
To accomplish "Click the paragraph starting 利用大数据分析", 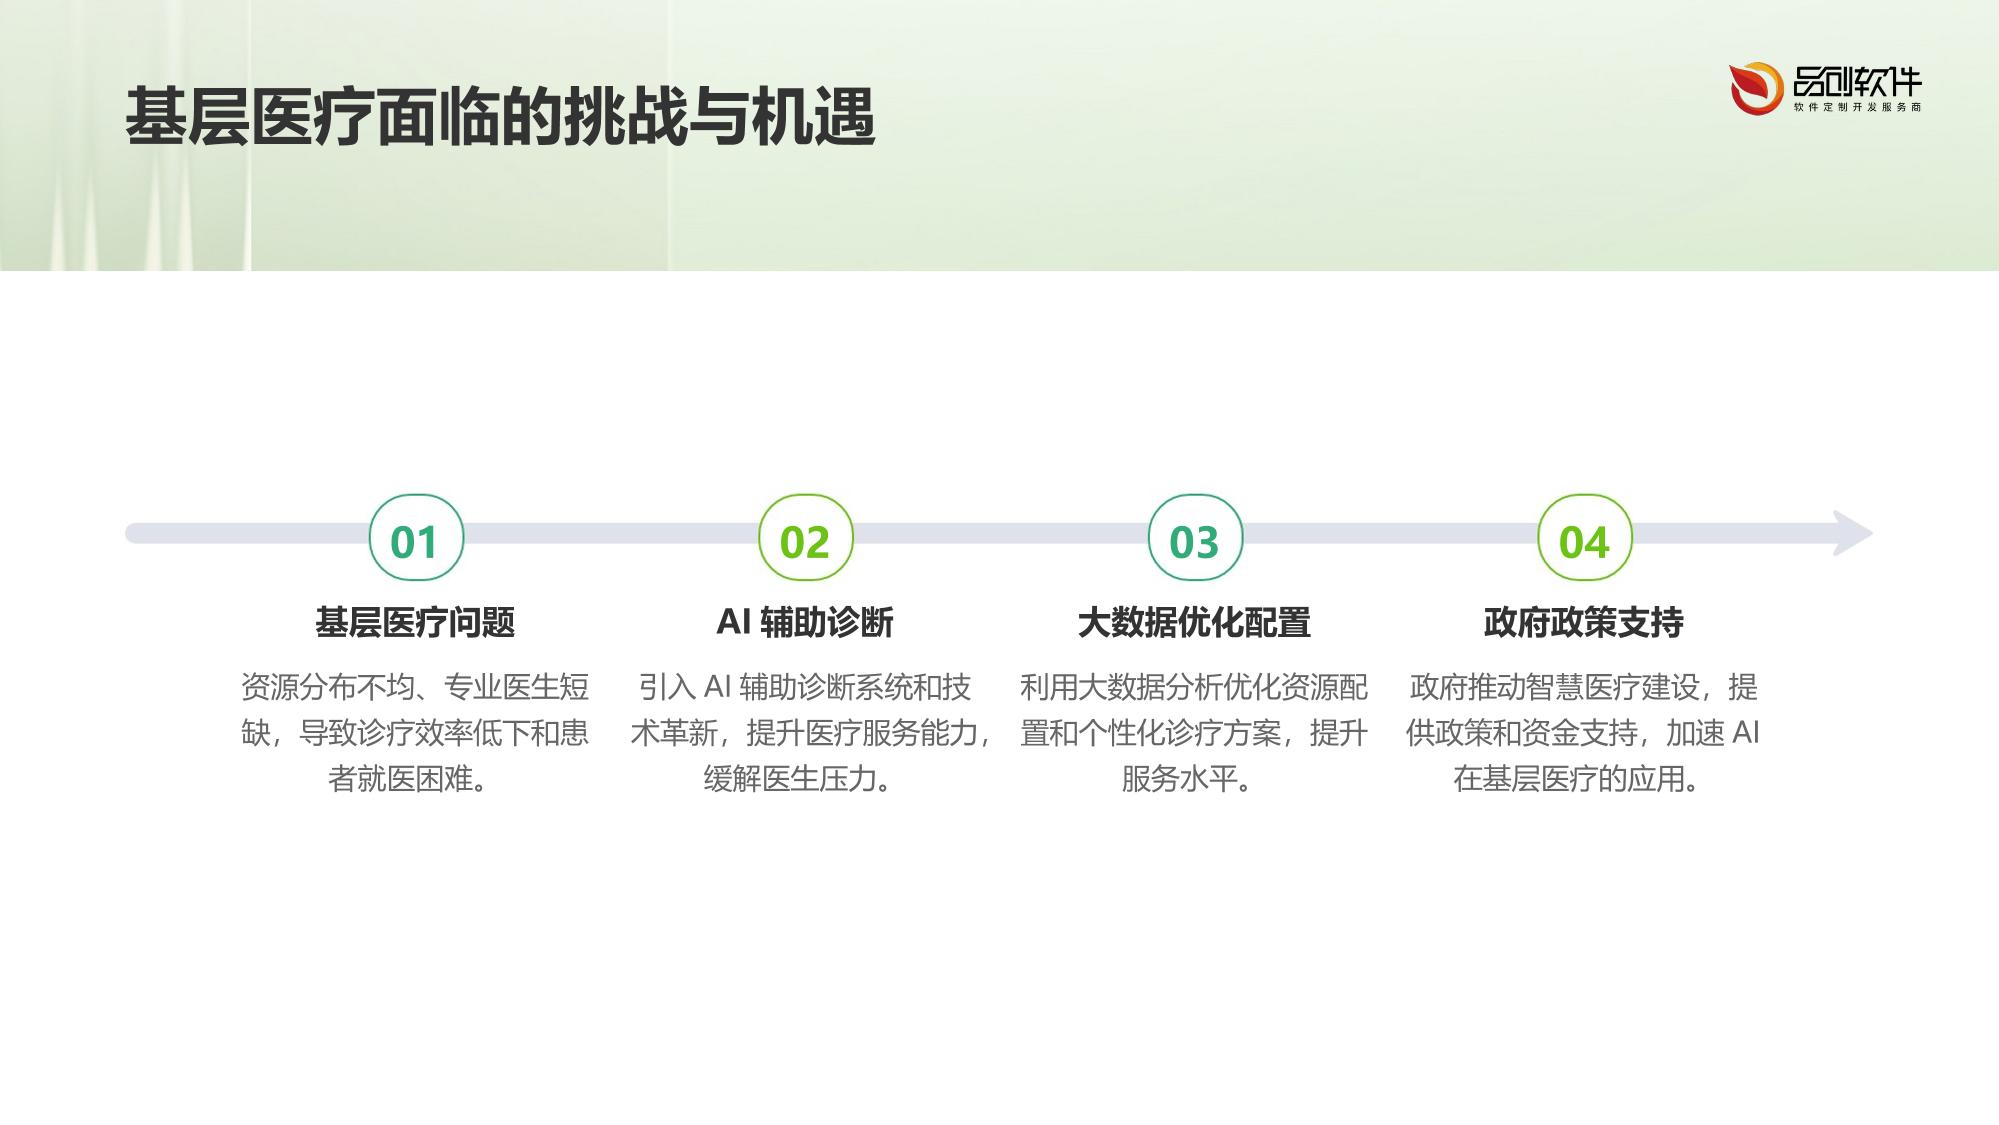I will pyautogui.click(x=1194, y=733).
